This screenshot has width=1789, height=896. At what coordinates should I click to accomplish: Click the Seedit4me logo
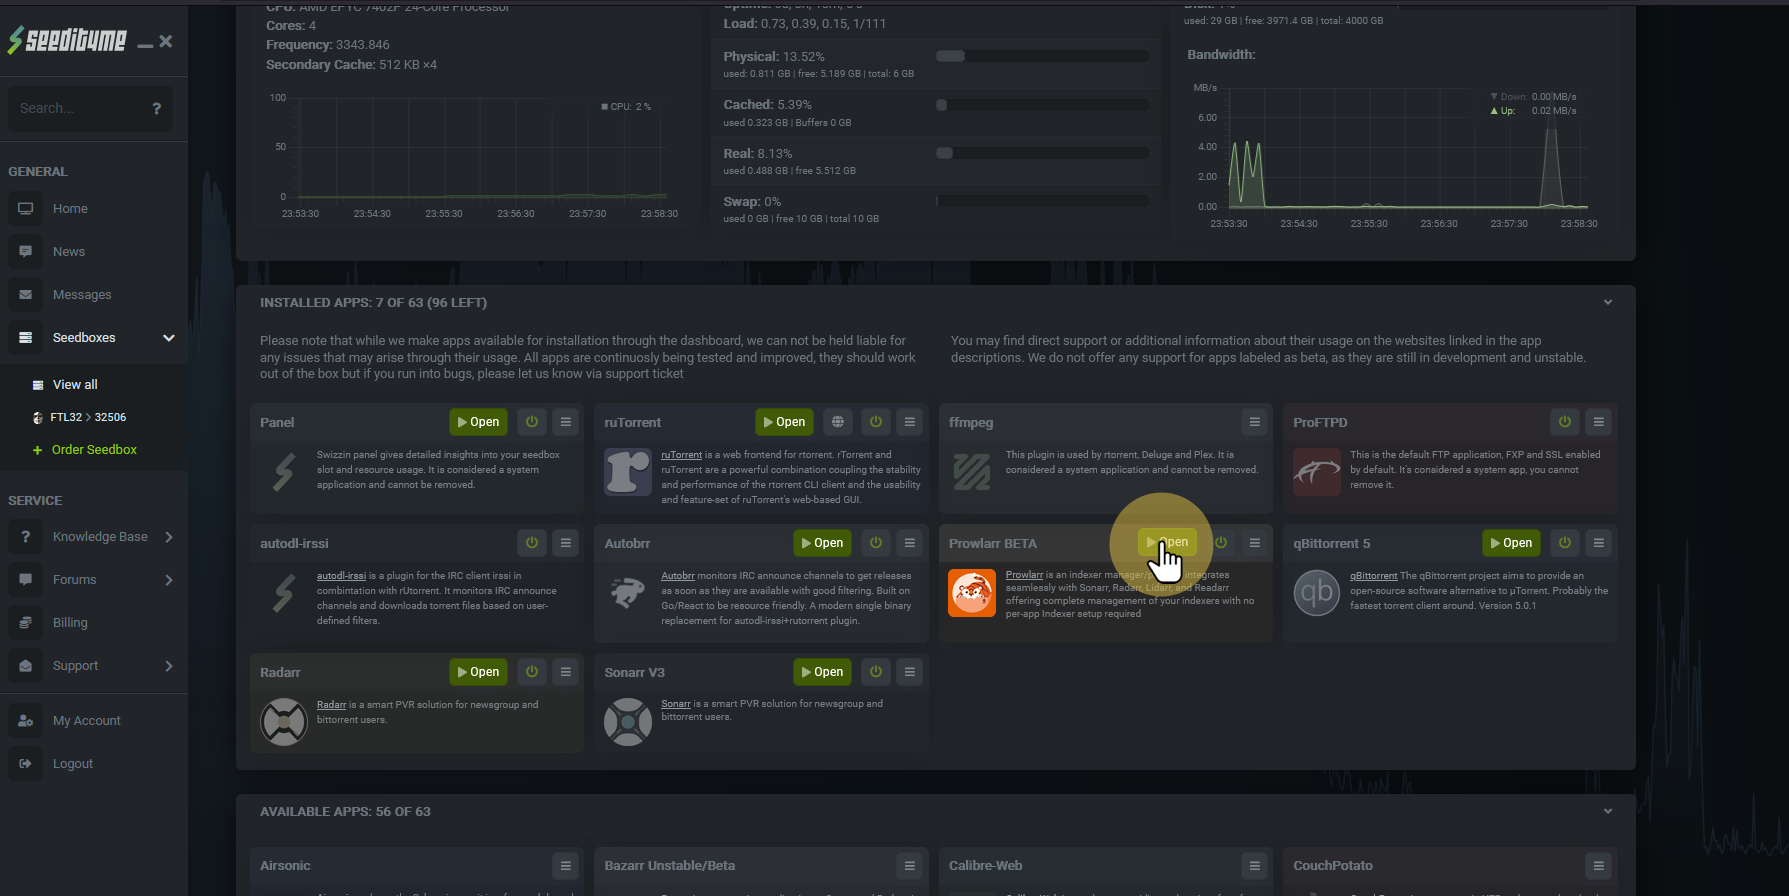67,40
